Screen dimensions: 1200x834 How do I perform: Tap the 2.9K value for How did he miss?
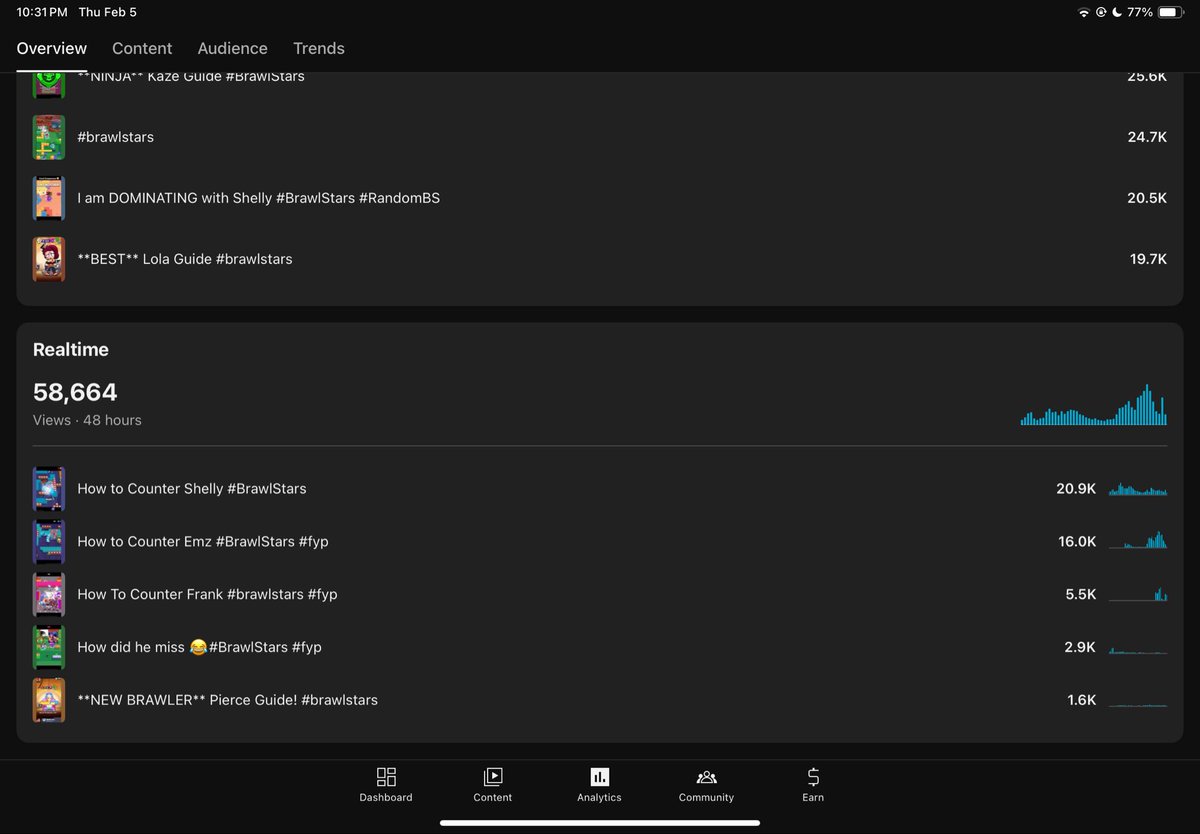[x=1080, y=647]
